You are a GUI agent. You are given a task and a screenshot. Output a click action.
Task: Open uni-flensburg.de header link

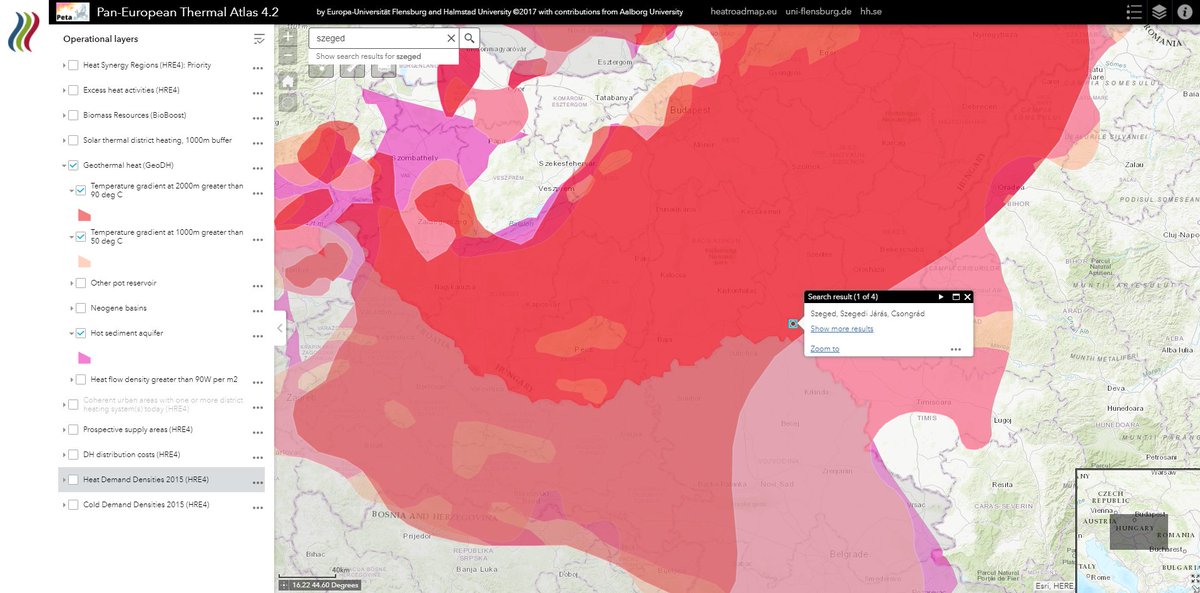(820, 12)
